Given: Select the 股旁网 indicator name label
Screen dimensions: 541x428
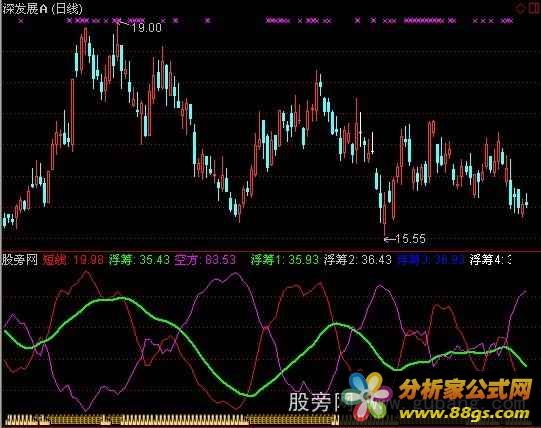Looking at the screenshot, I should coord(20,260).
